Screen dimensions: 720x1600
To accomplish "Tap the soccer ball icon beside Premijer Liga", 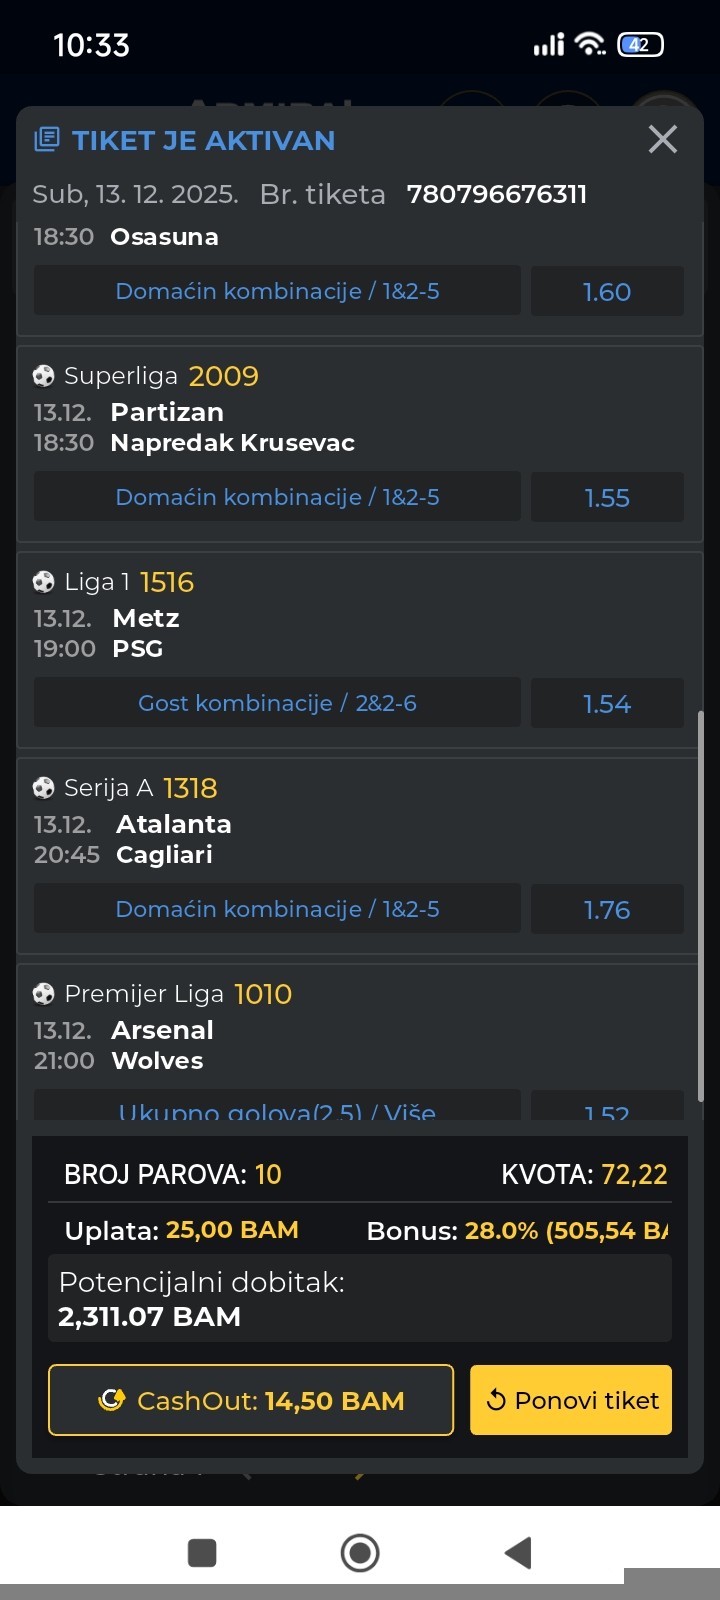I will pyautogui.click(x=44, y=994).
